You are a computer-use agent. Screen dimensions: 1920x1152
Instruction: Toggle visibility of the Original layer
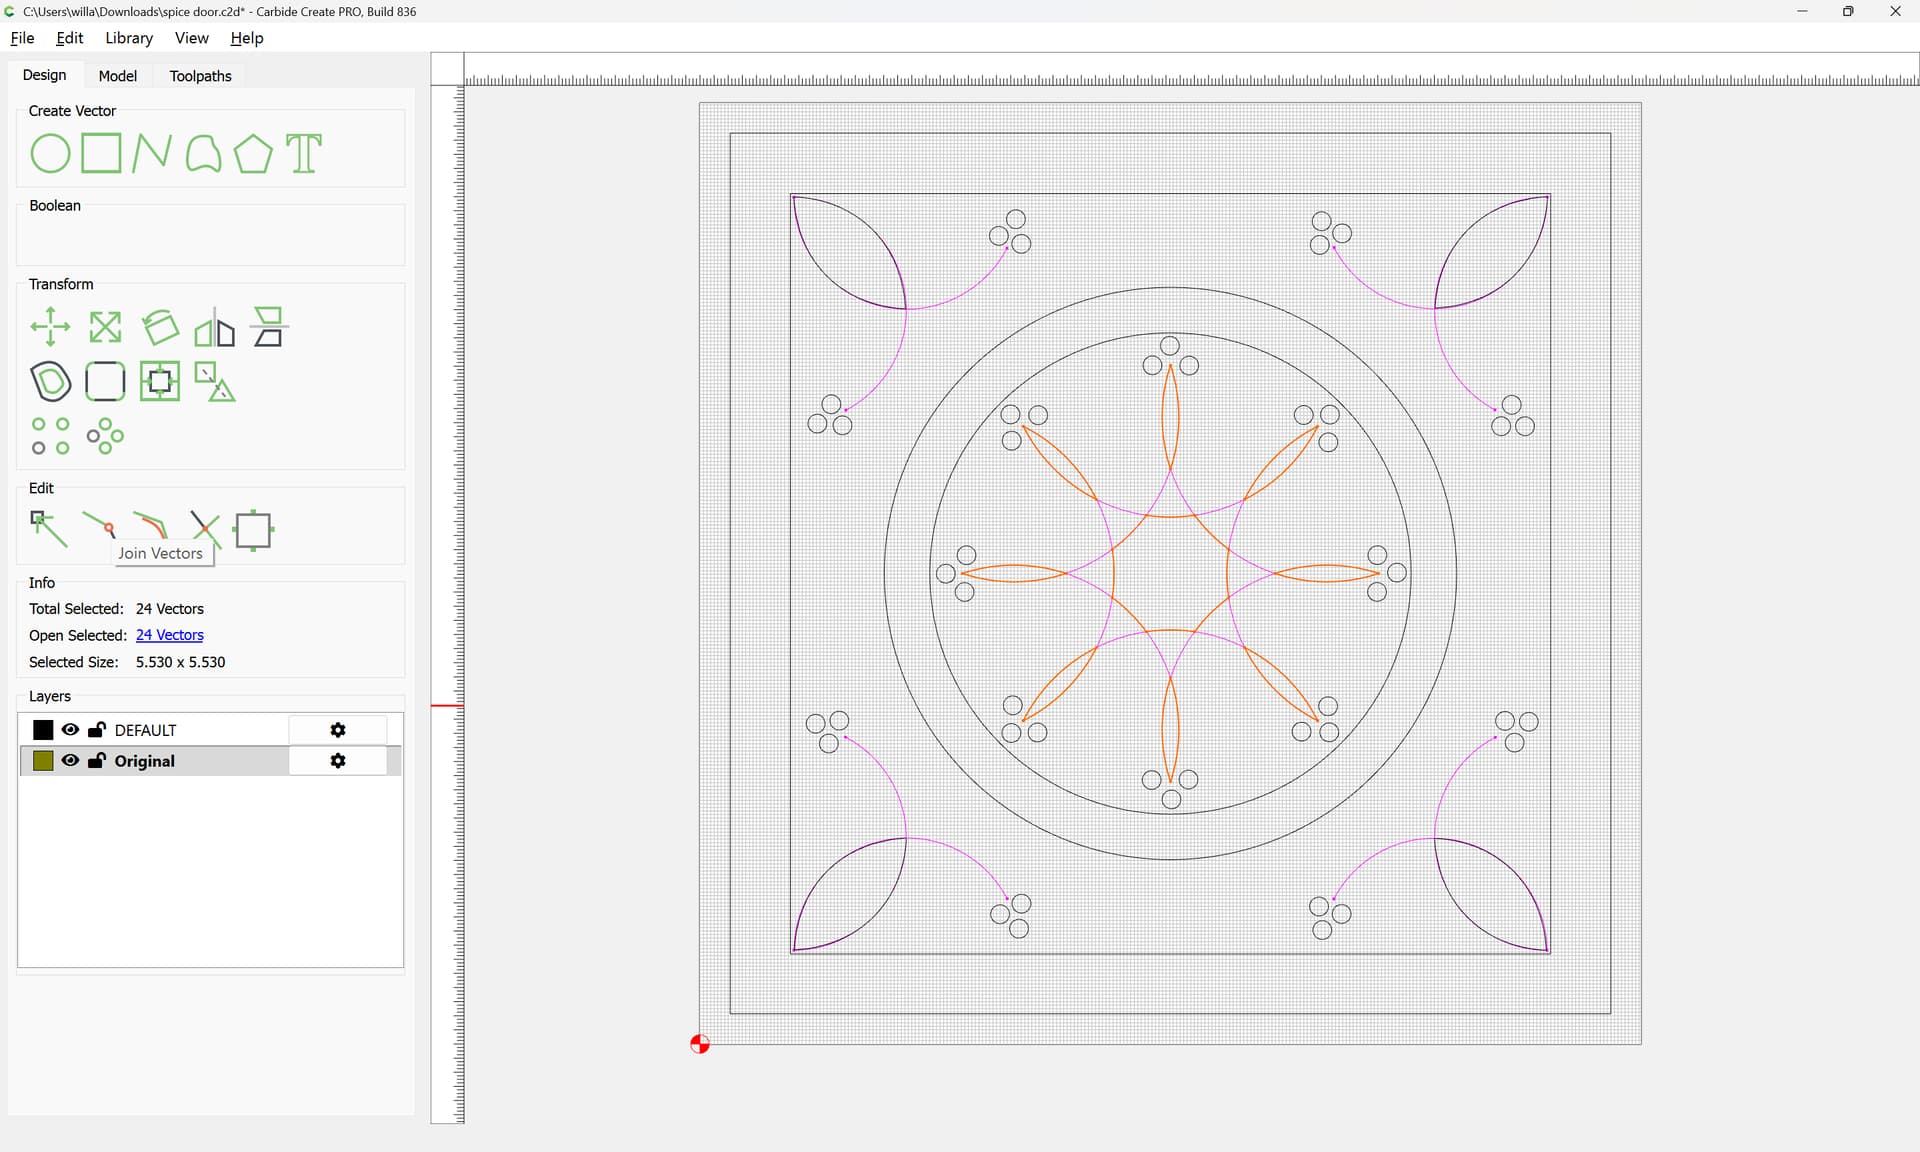pos(70,760)
